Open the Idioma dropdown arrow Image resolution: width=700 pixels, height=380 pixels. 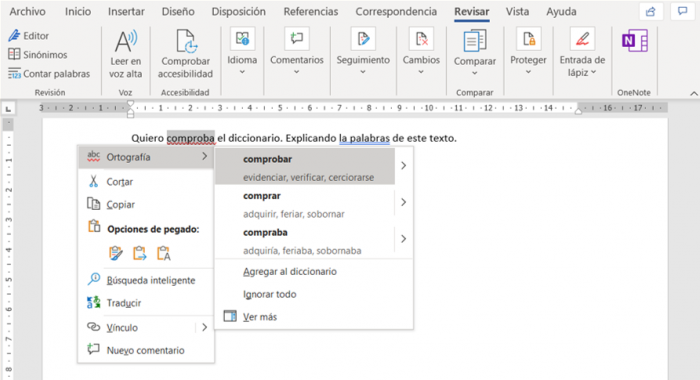(242, 72)
